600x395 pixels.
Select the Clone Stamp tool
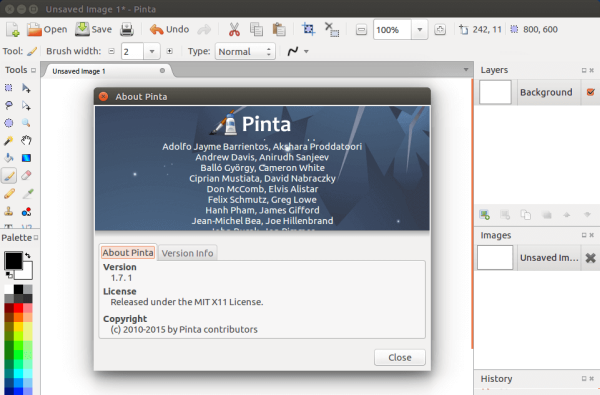[8, 211]
